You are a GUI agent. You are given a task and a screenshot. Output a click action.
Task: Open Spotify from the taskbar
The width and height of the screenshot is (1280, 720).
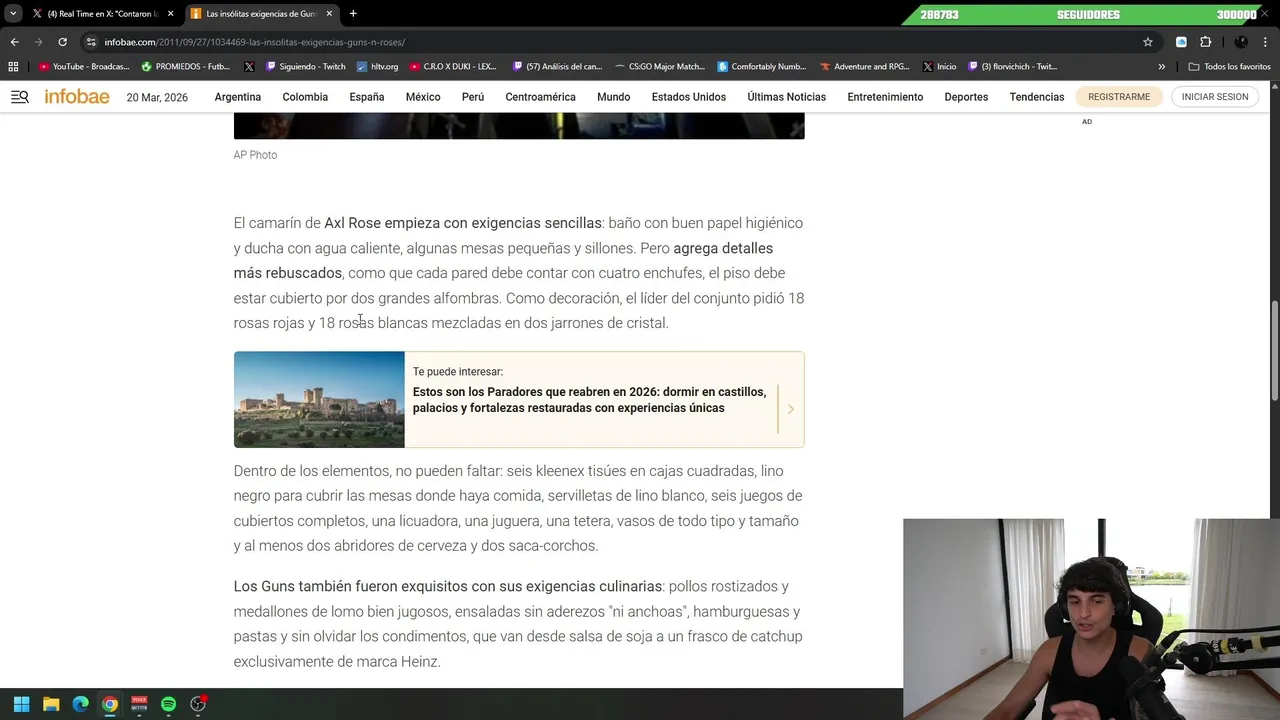point(168,704)
